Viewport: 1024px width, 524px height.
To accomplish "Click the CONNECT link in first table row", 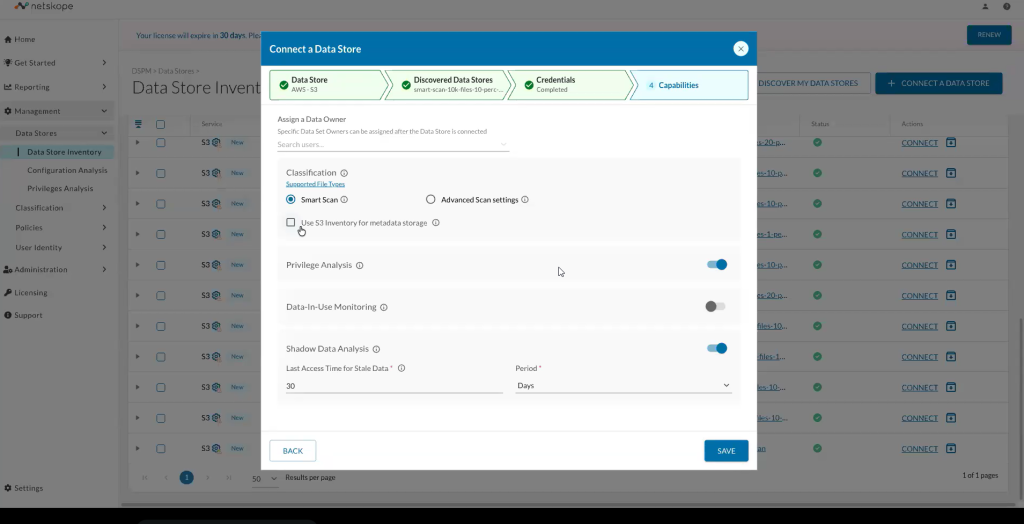I will (x=920, y=143).
